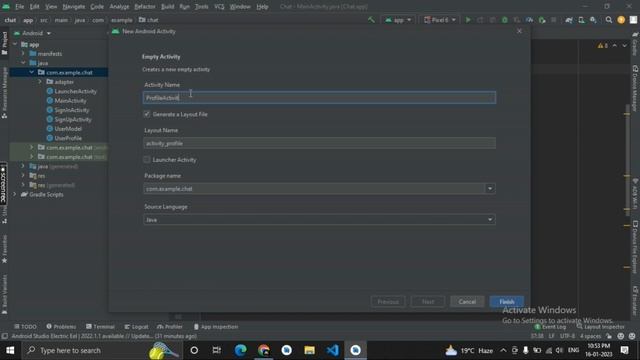Click the Search Everywhere magnifier icon
Image resolution: width=640 pixels, height=360 pixels.
pos(609,20)
